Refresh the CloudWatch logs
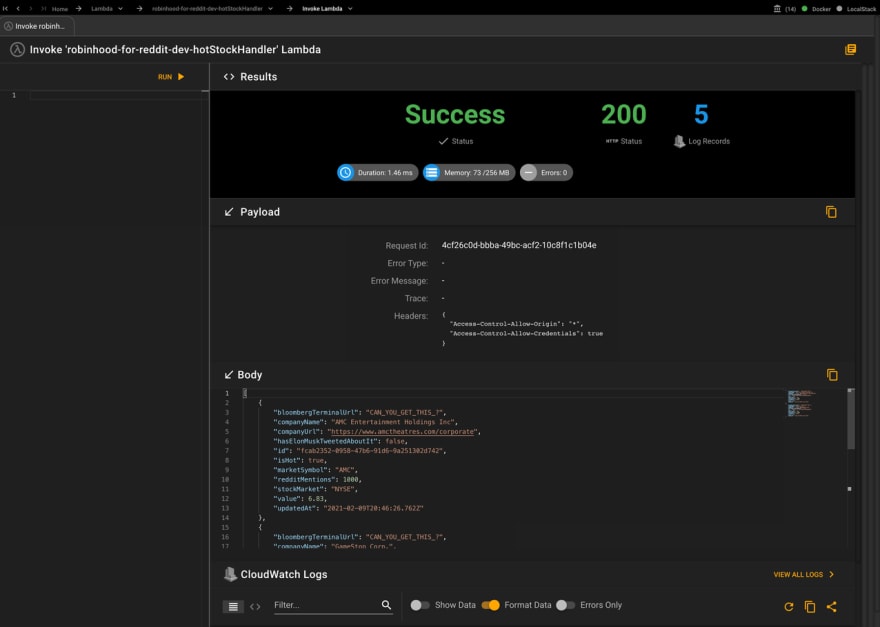Image resolution: width=880 pixels, height=627 pixels. [789, 606]
